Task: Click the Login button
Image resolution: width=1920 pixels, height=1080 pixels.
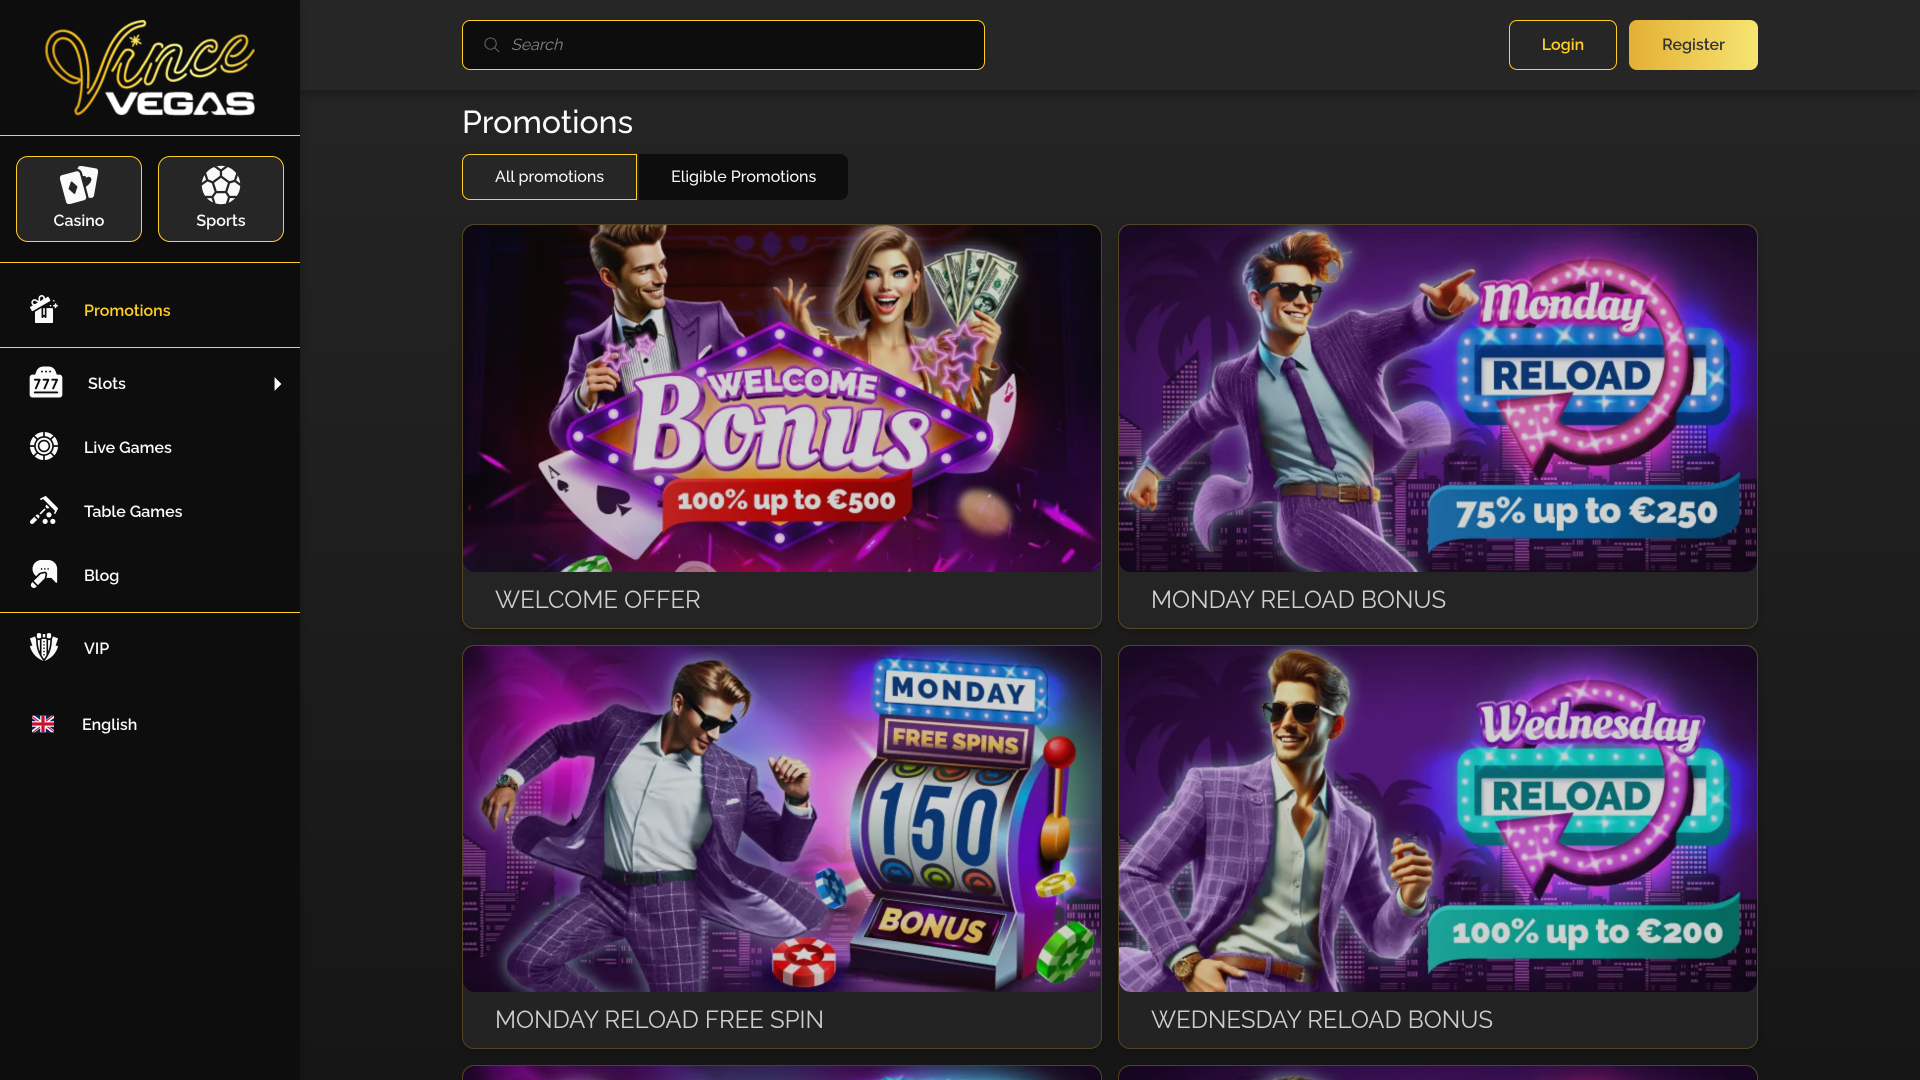Action: [1562, 44]
